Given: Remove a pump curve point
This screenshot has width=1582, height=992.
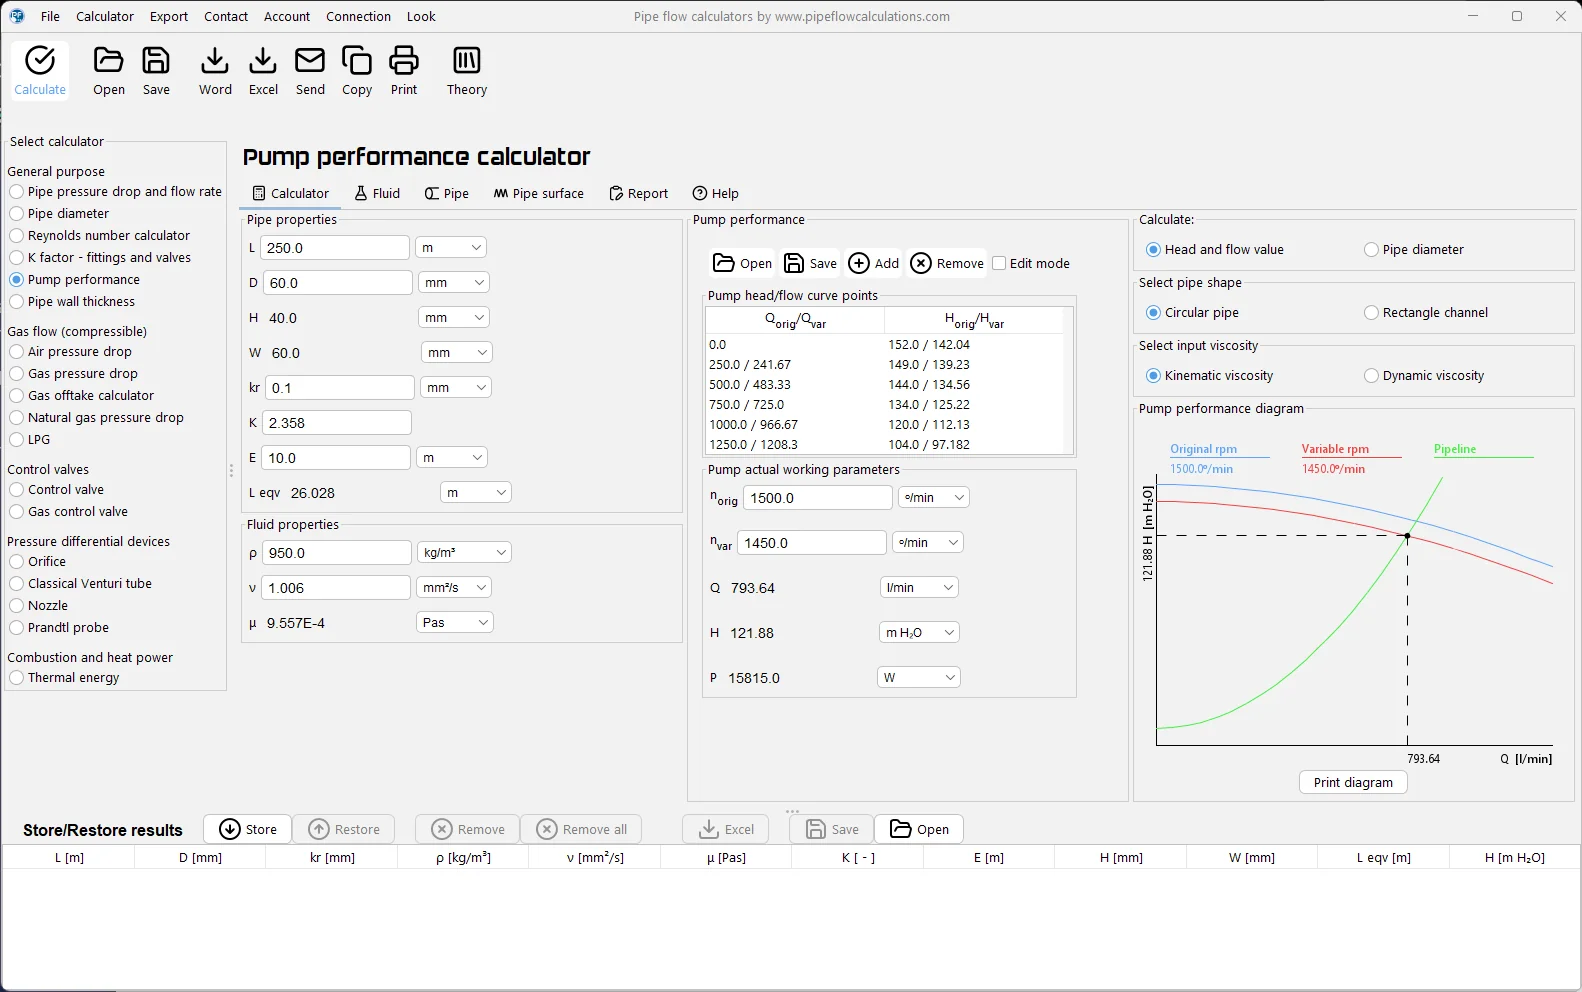Looking at the screenshot, I should coord(947,263).
